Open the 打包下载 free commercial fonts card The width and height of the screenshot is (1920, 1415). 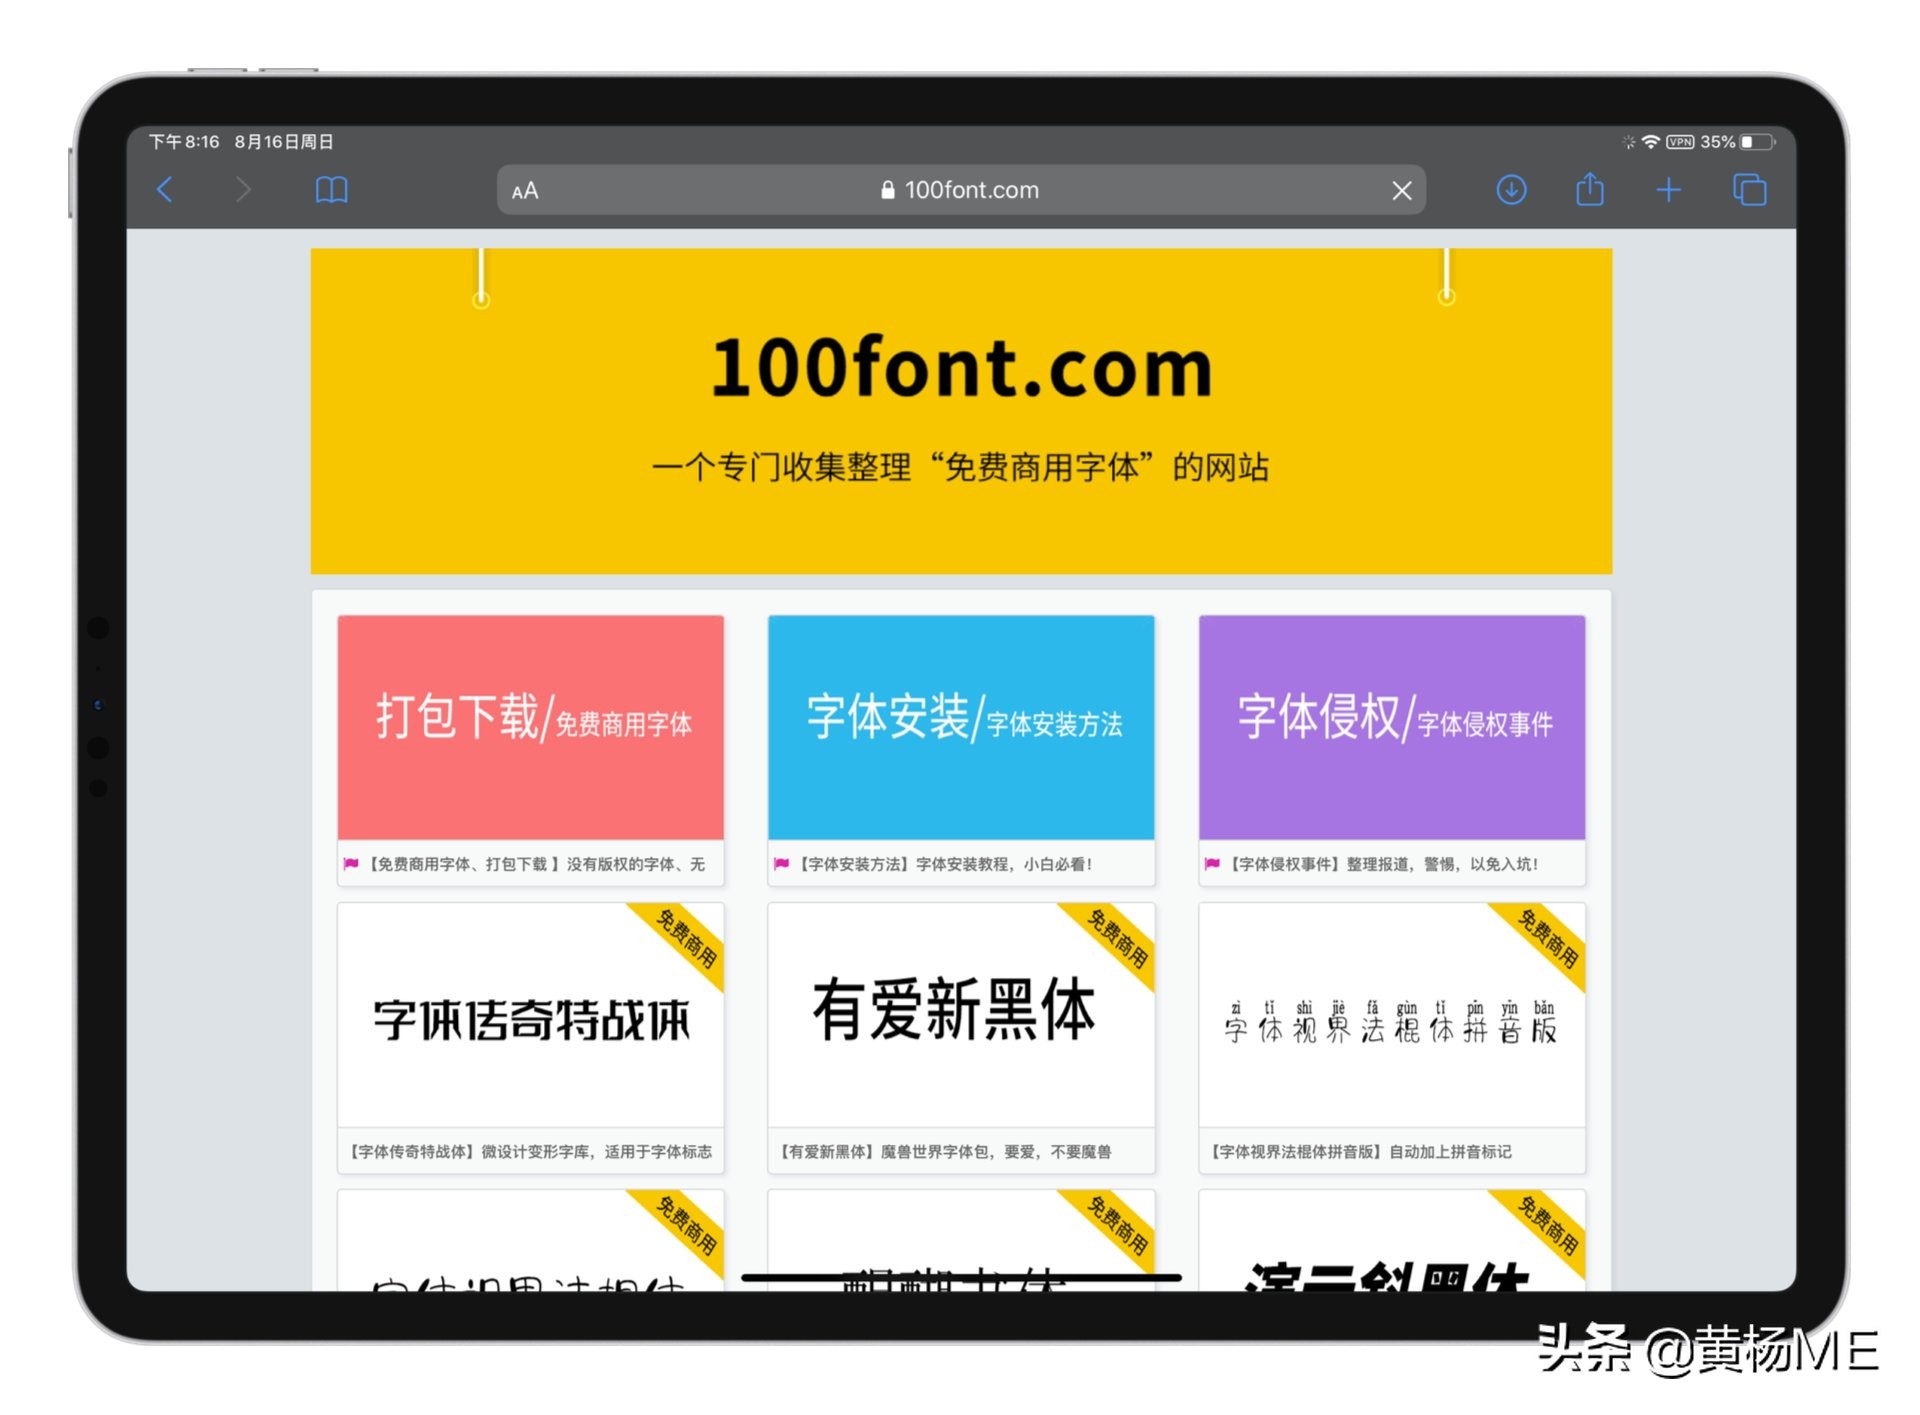[530, 728]
